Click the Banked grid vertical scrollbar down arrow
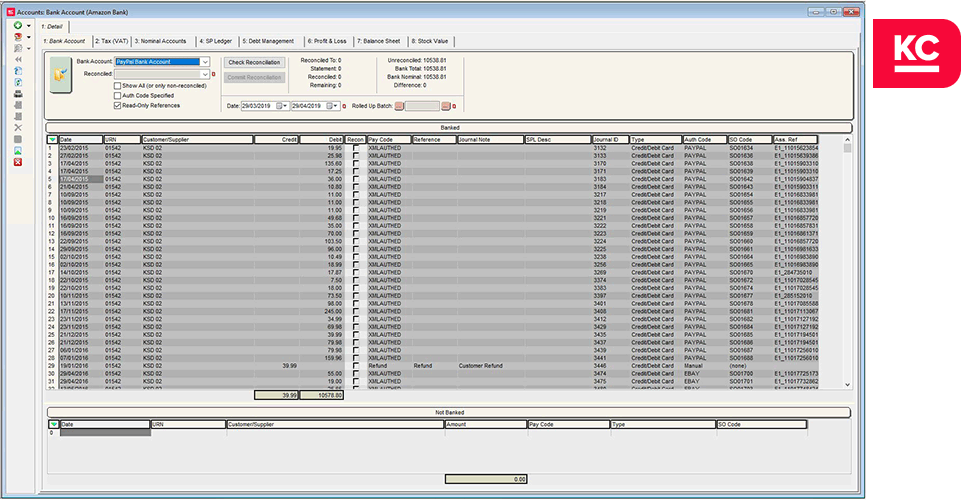The height and width of the screenshot is (500, 965). 847,385
